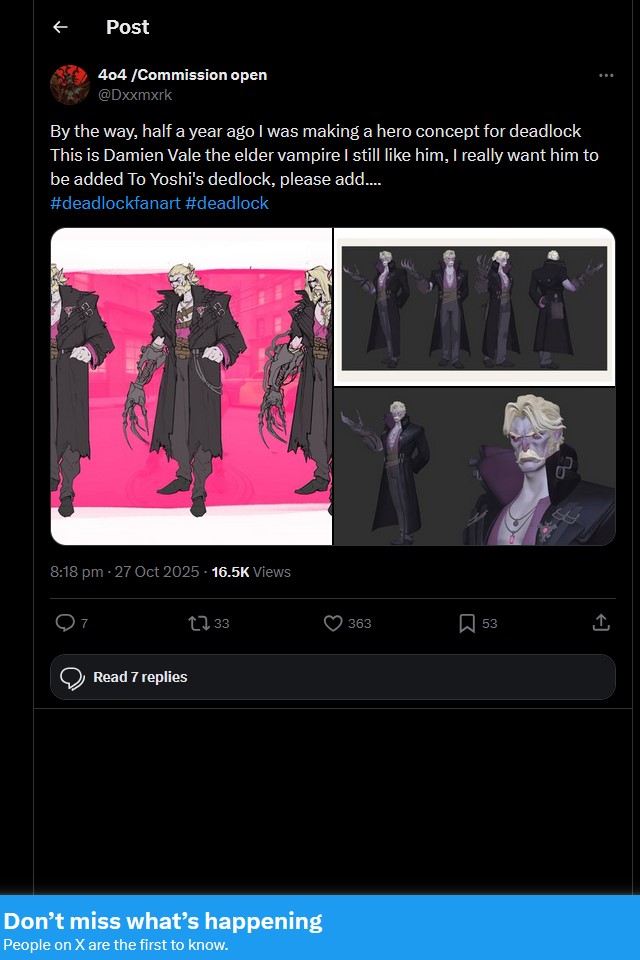Image resolution: width=640 pixels, height=960 pixels.
Task: View the 16.5K Views analytics
Action: [251, 572]
